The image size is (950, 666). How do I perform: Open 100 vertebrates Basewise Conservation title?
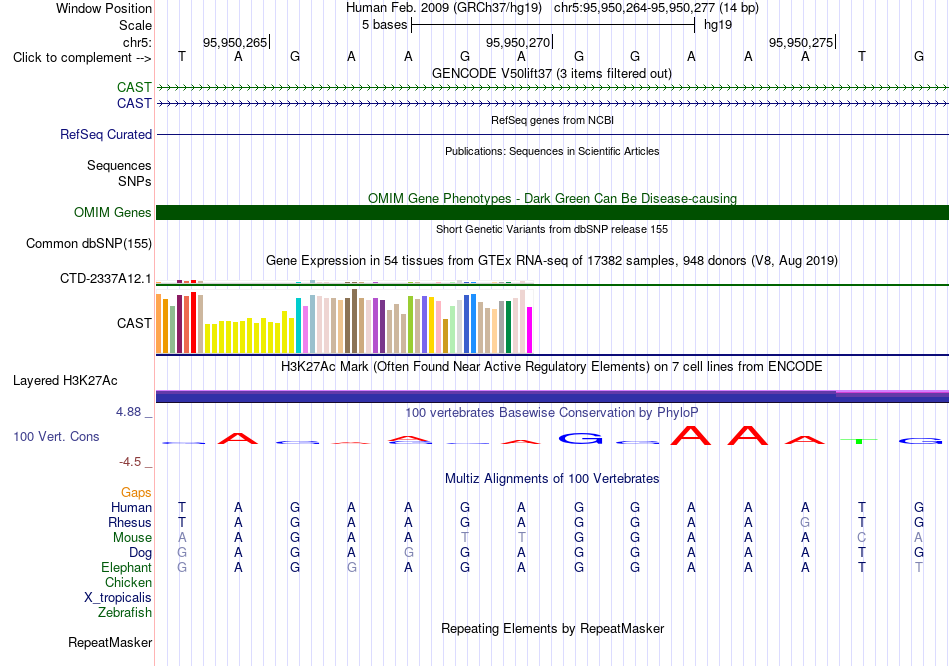(551, 413)
